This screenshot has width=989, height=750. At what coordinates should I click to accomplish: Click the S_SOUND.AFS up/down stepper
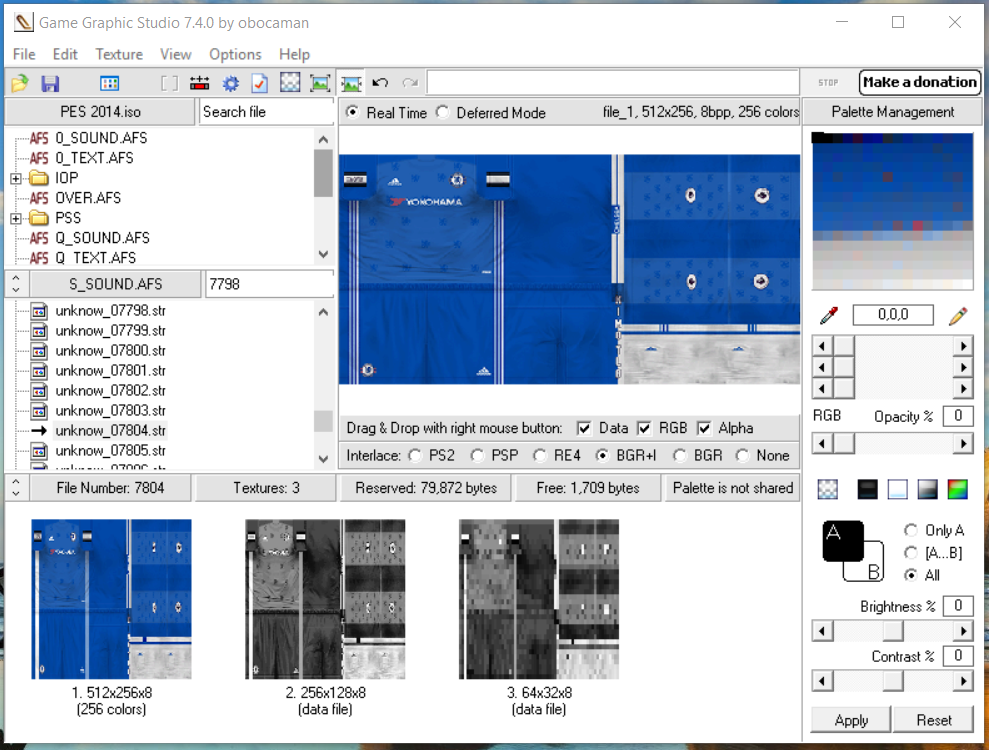tap(16, 284)
